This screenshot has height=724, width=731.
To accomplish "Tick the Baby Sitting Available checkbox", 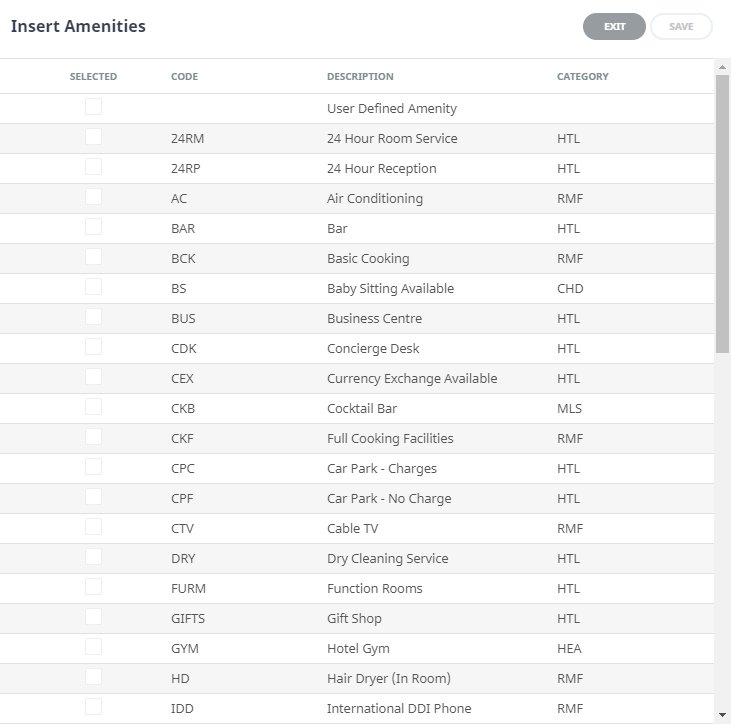I will pyautogui.click(x=93, y=287).
